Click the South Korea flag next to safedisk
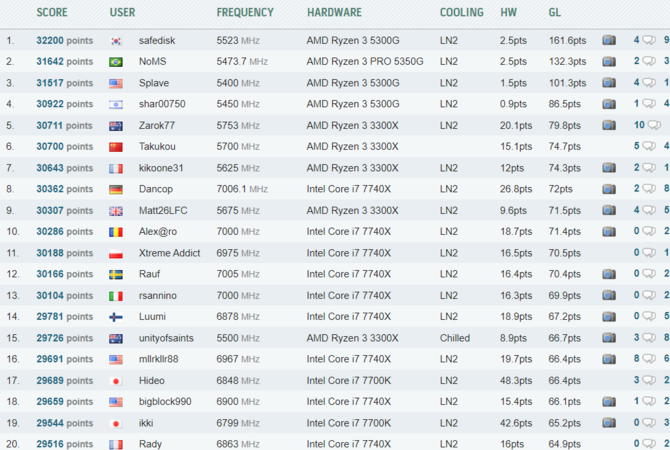Image resolution: width=670 pixels, height=450 pixels. [116, 41]
